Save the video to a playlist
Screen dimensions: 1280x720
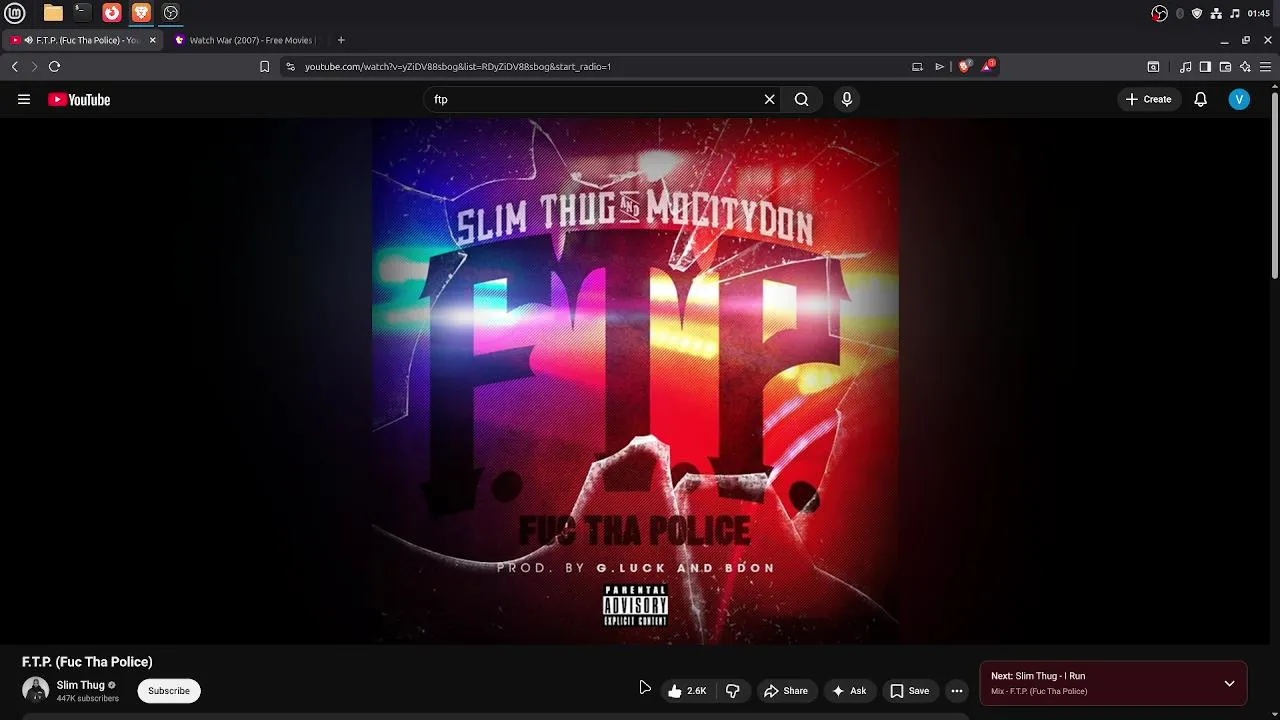pos(910,691)
